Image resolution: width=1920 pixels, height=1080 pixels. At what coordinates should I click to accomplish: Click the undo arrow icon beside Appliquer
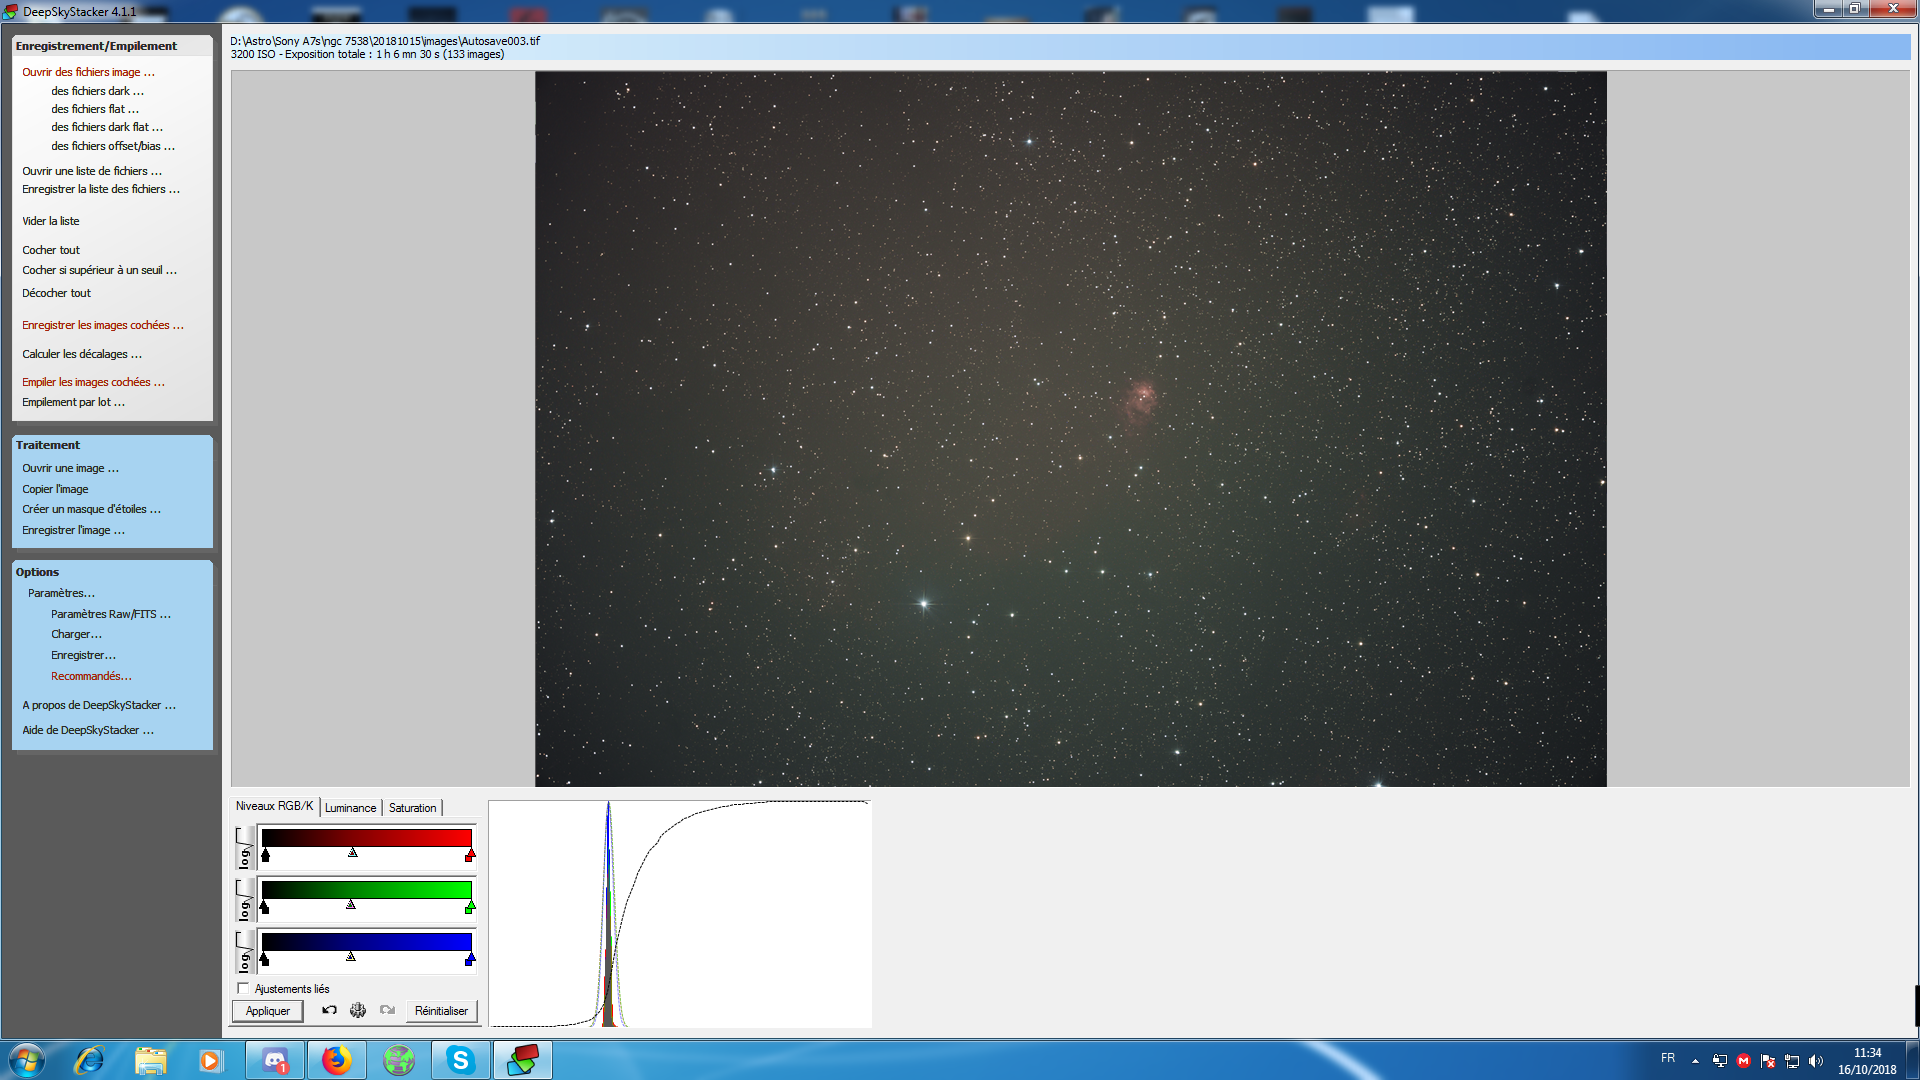point(329,1010)
